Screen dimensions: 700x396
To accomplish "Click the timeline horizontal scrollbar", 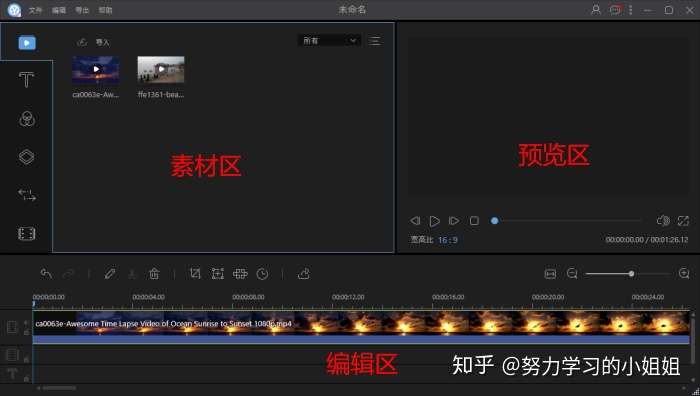I will point(59,388).
